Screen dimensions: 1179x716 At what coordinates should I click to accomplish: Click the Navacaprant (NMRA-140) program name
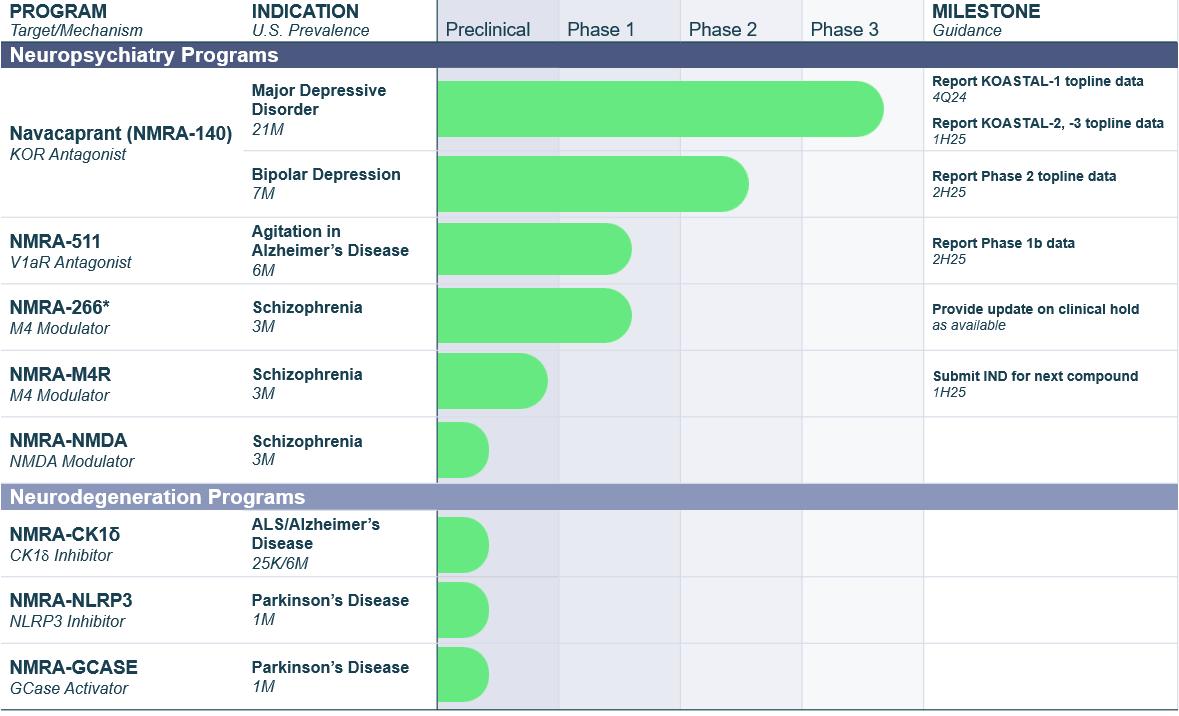point(120,134)
